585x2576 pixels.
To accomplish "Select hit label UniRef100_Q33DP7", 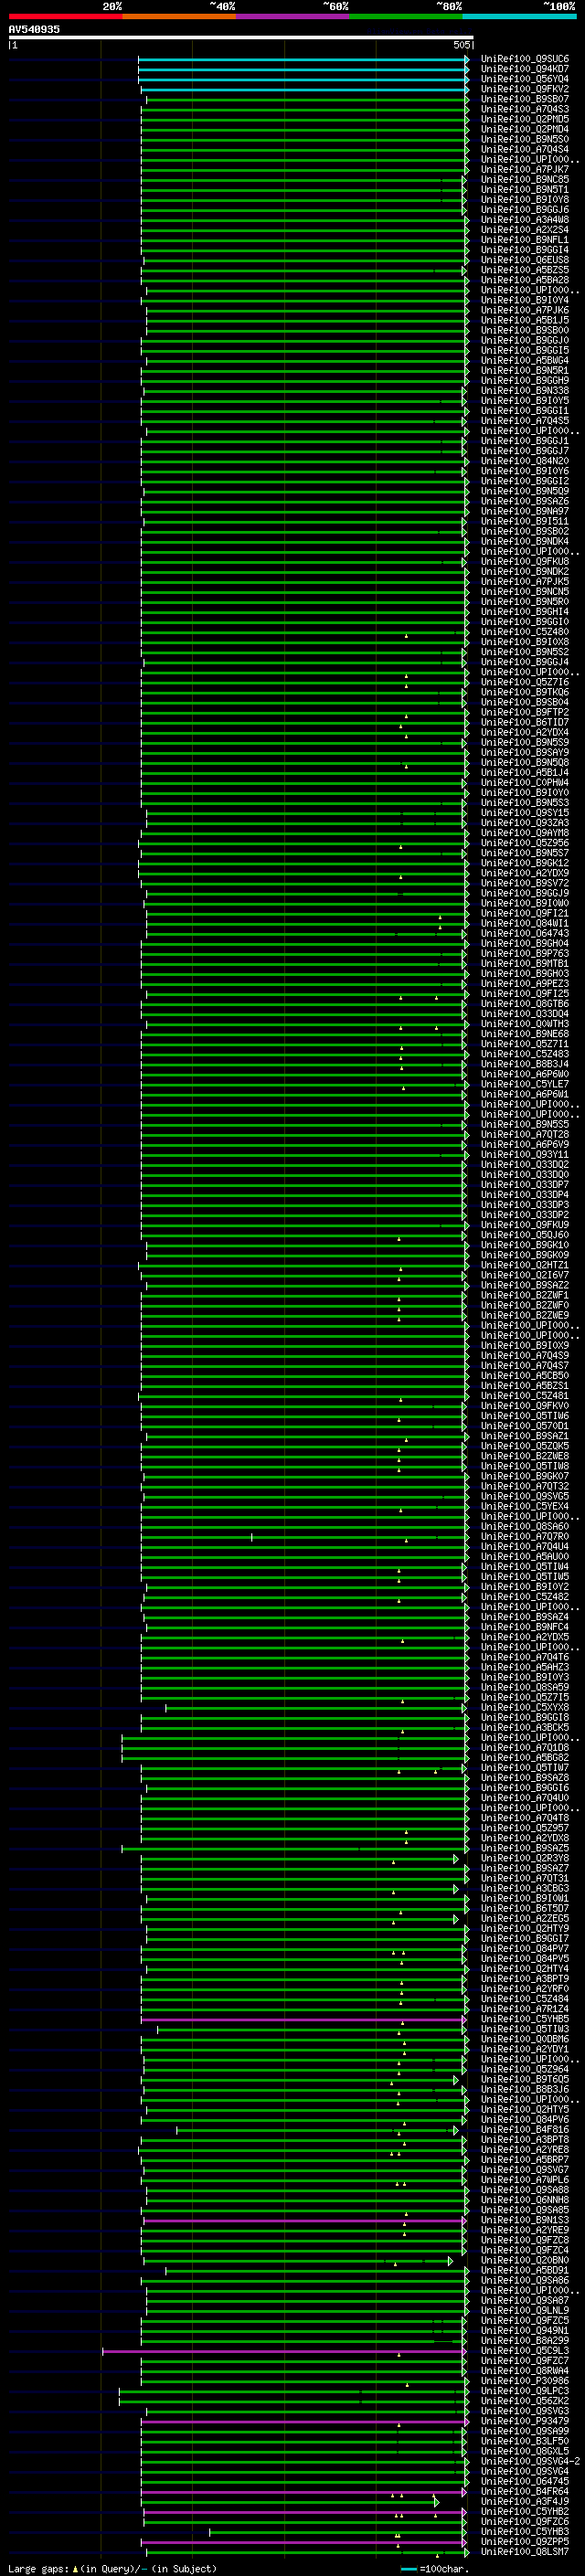I will pos(524,1185).
